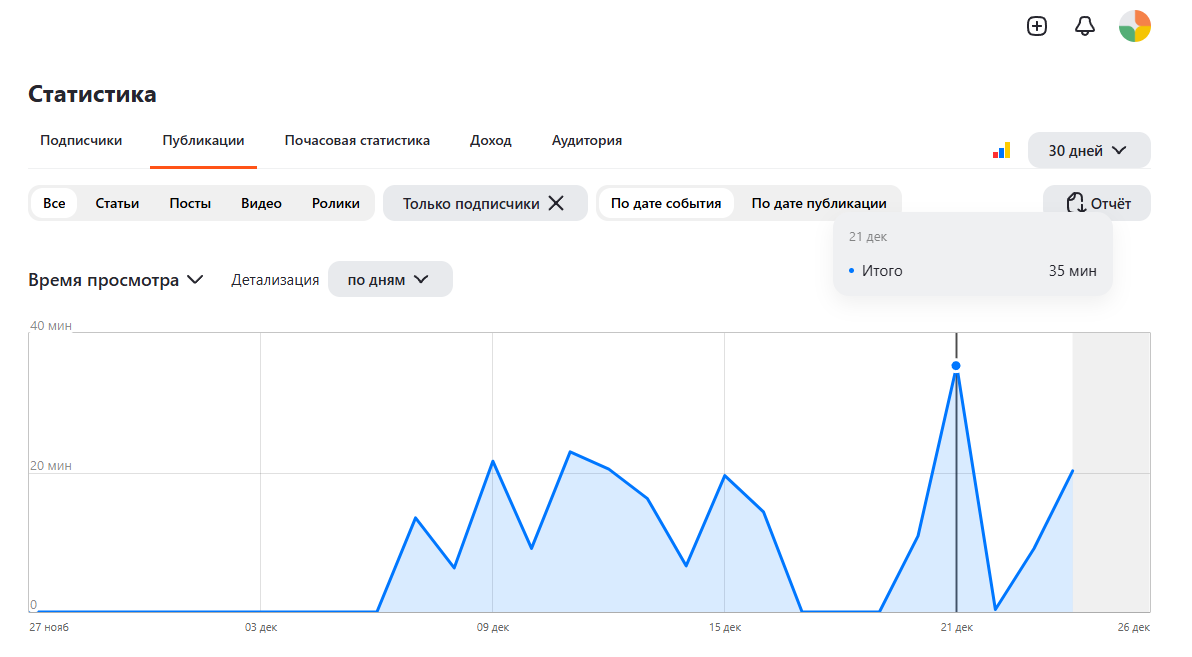Click the colored bar chart icon
This screenshot has height=657, width=1192.
point(1001,151)
